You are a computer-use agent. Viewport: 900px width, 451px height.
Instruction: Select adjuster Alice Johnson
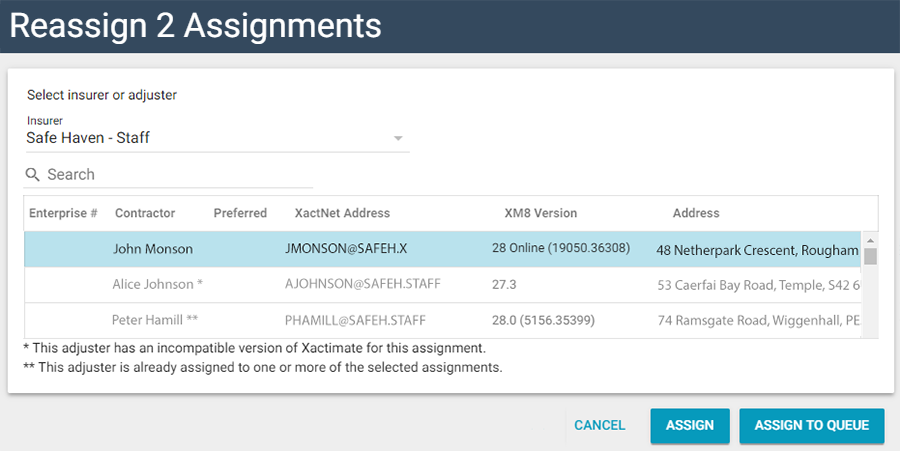158,285
